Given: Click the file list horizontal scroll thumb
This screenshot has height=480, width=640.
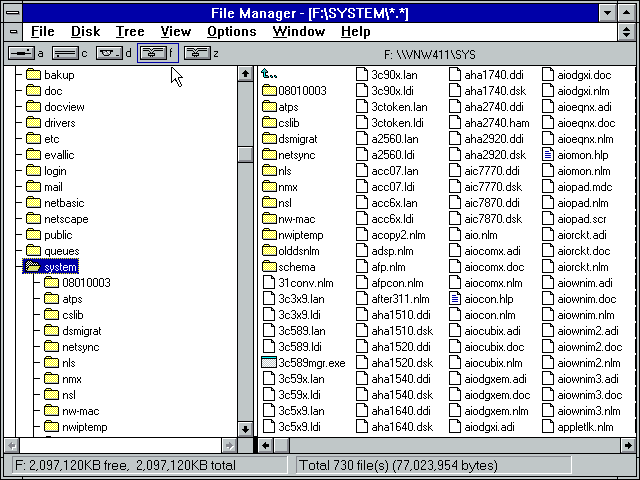Looking at the screenshot, I should pos(281,445).
